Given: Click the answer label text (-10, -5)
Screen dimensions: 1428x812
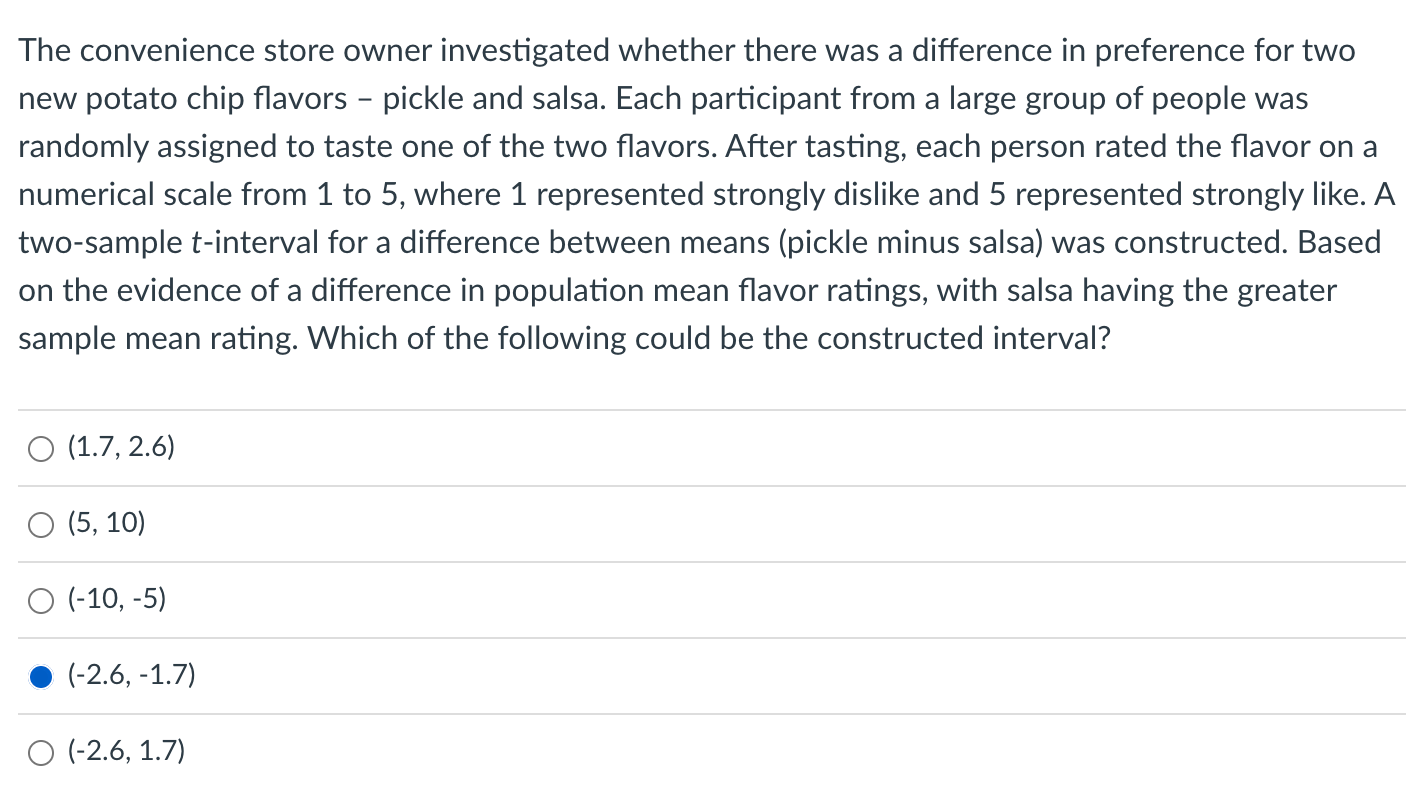Looking at the screenshot, I should (x=116, y=600).
